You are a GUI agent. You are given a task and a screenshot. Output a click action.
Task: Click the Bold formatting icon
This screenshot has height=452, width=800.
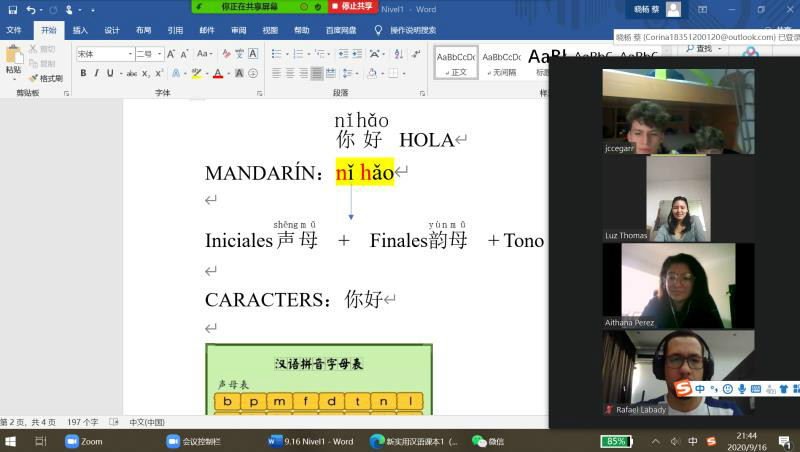(82, 73)
